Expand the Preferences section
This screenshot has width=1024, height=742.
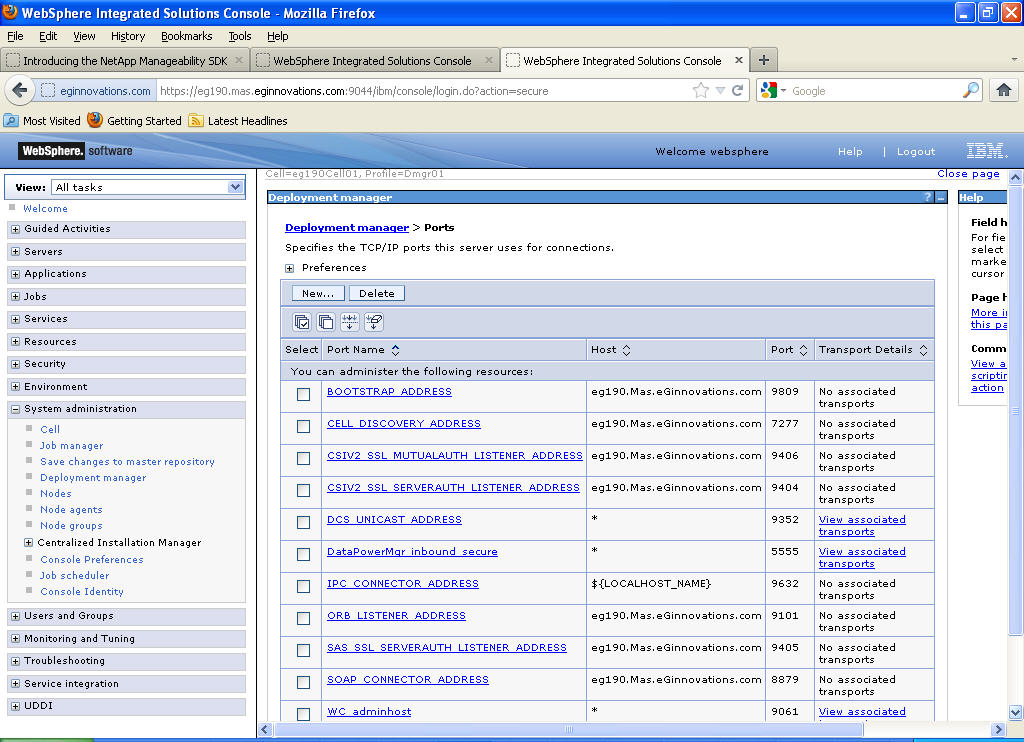pos(289,268)
